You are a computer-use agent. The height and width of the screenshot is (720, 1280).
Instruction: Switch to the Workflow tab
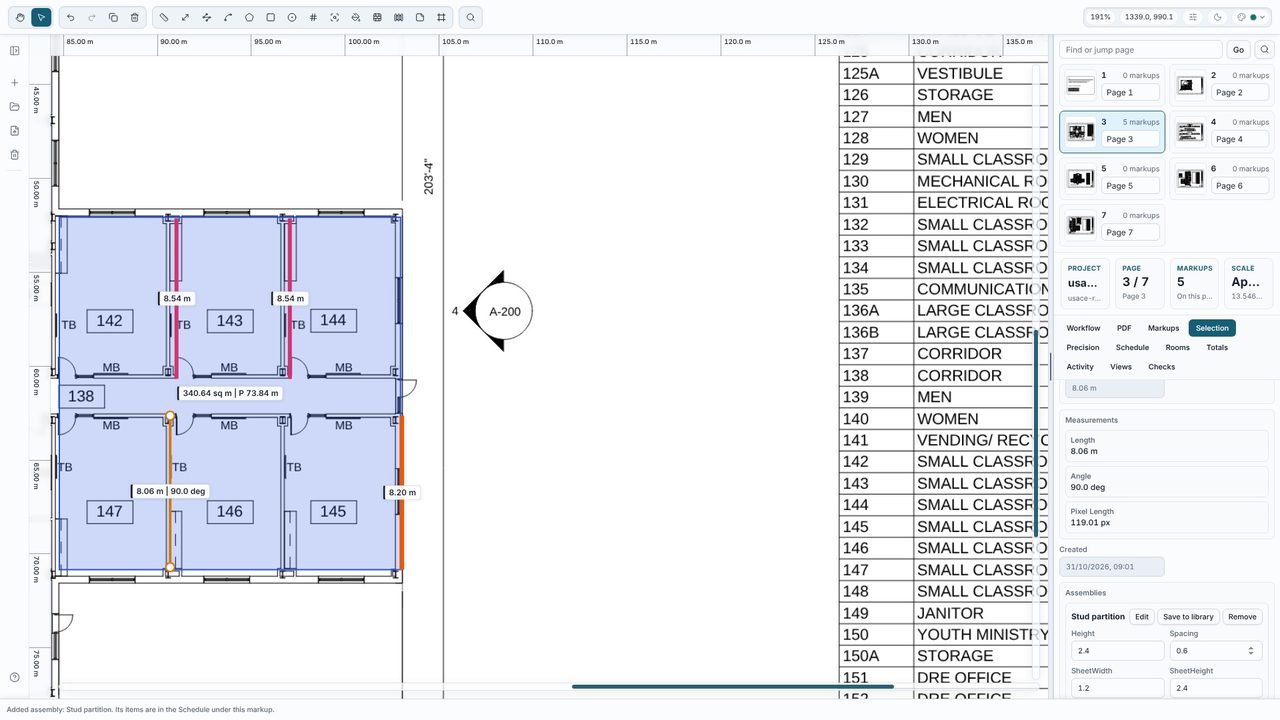(x=1083, y=328)
